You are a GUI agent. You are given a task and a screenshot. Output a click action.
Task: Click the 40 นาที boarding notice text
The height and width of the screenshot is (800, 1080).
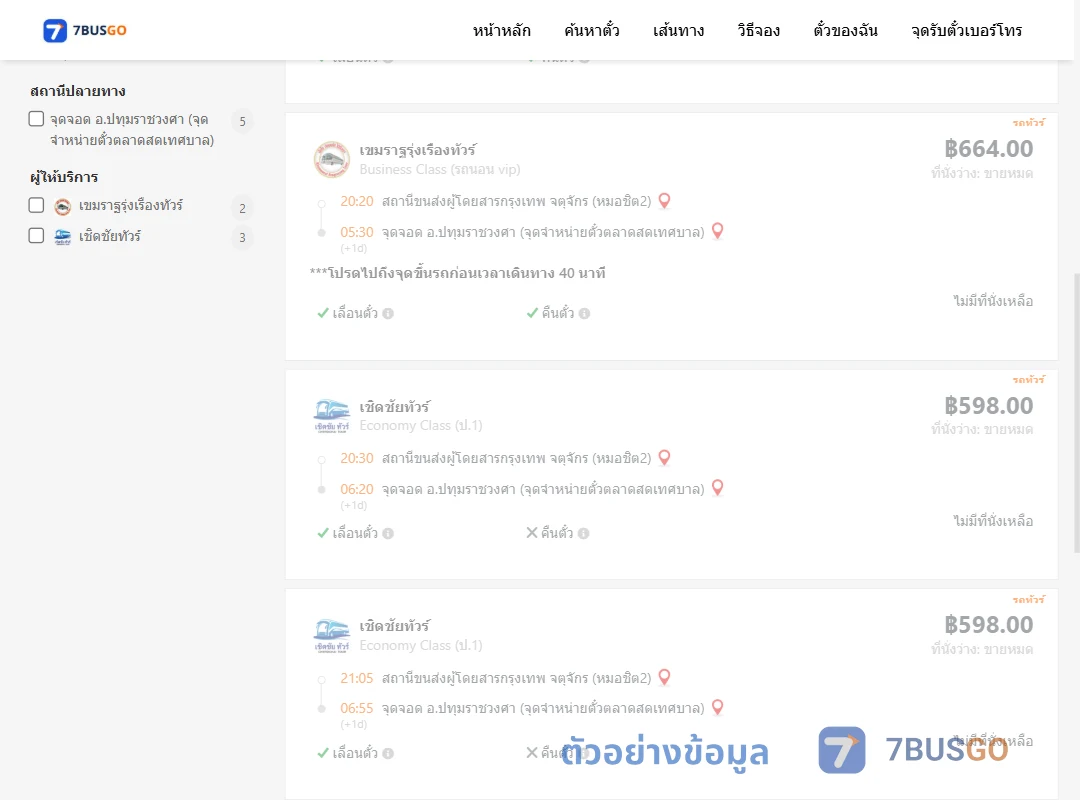tap(457, 273)
